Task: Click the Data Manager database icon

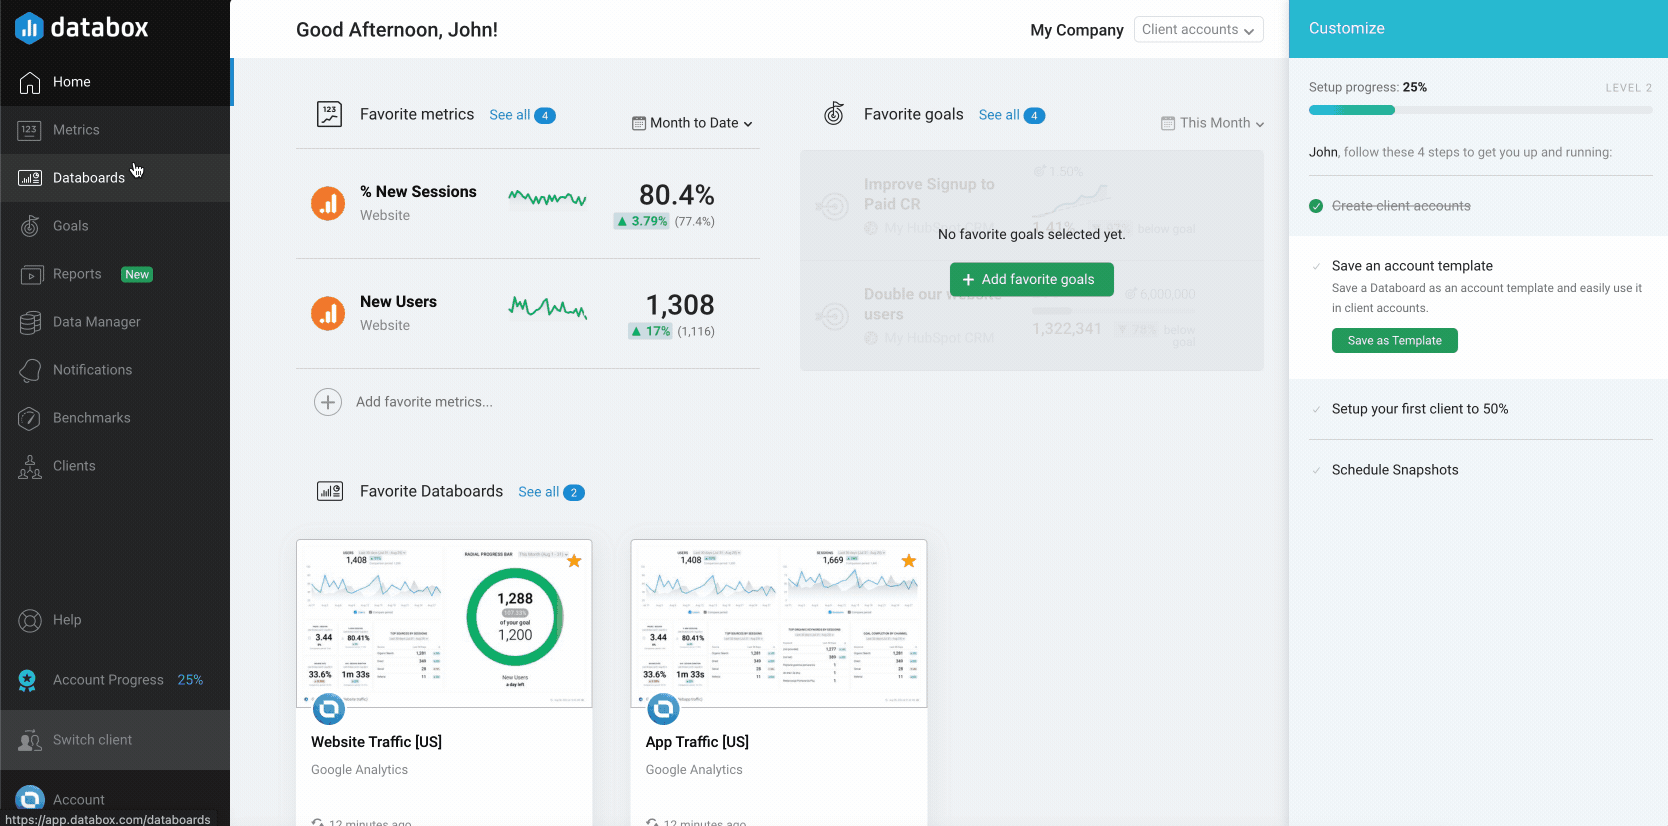Action: tap(30, 322)
